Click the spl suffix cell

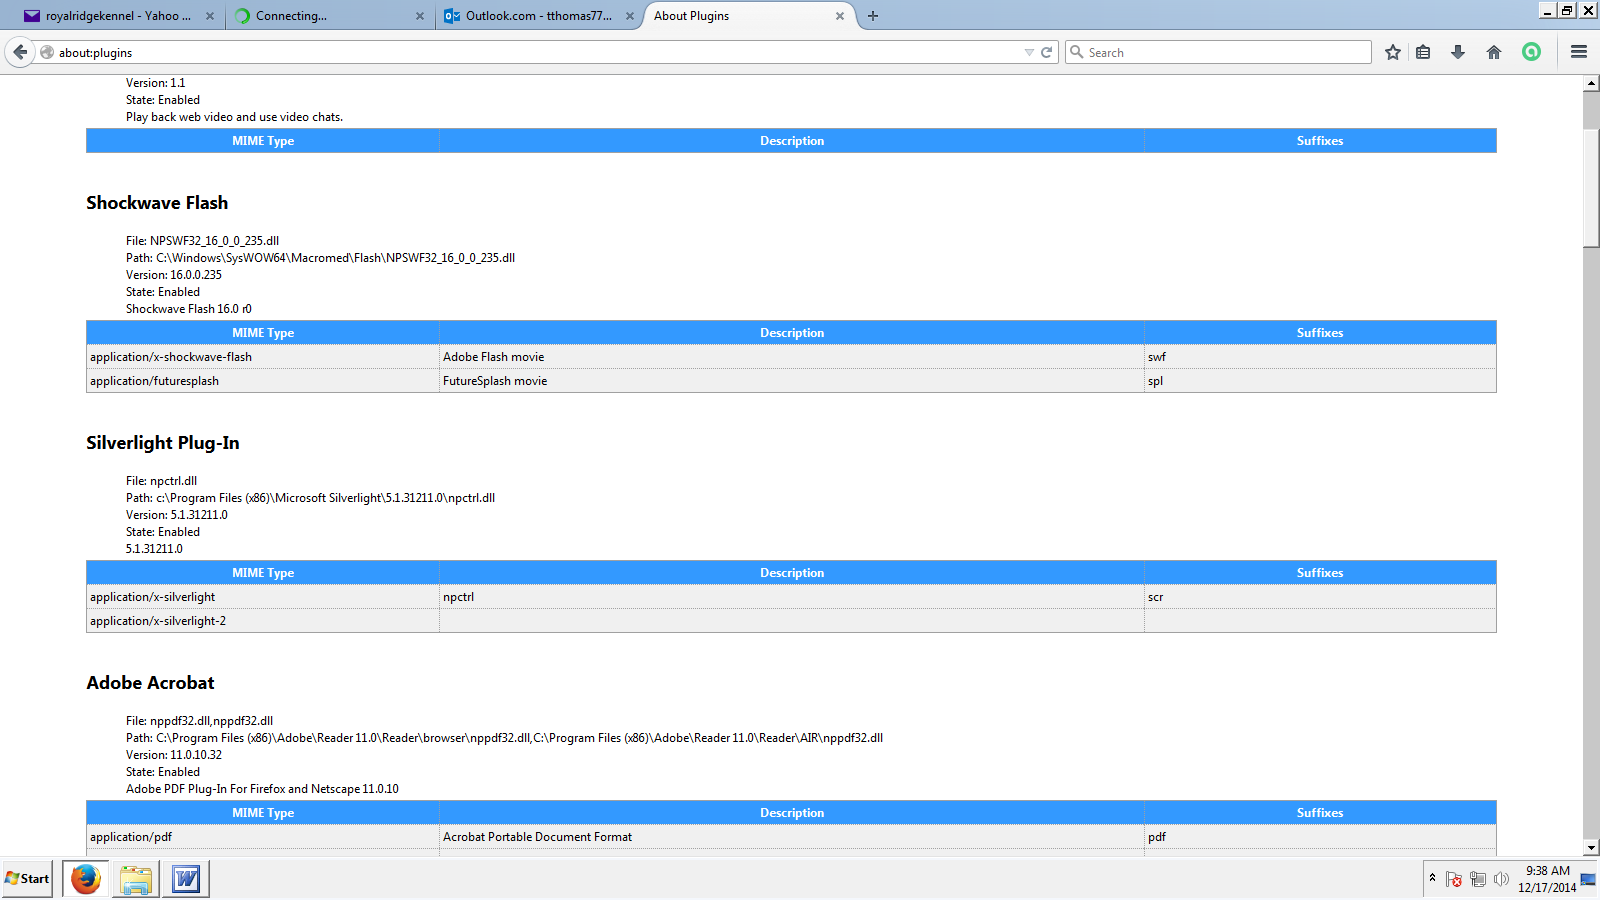point(1320,381)
